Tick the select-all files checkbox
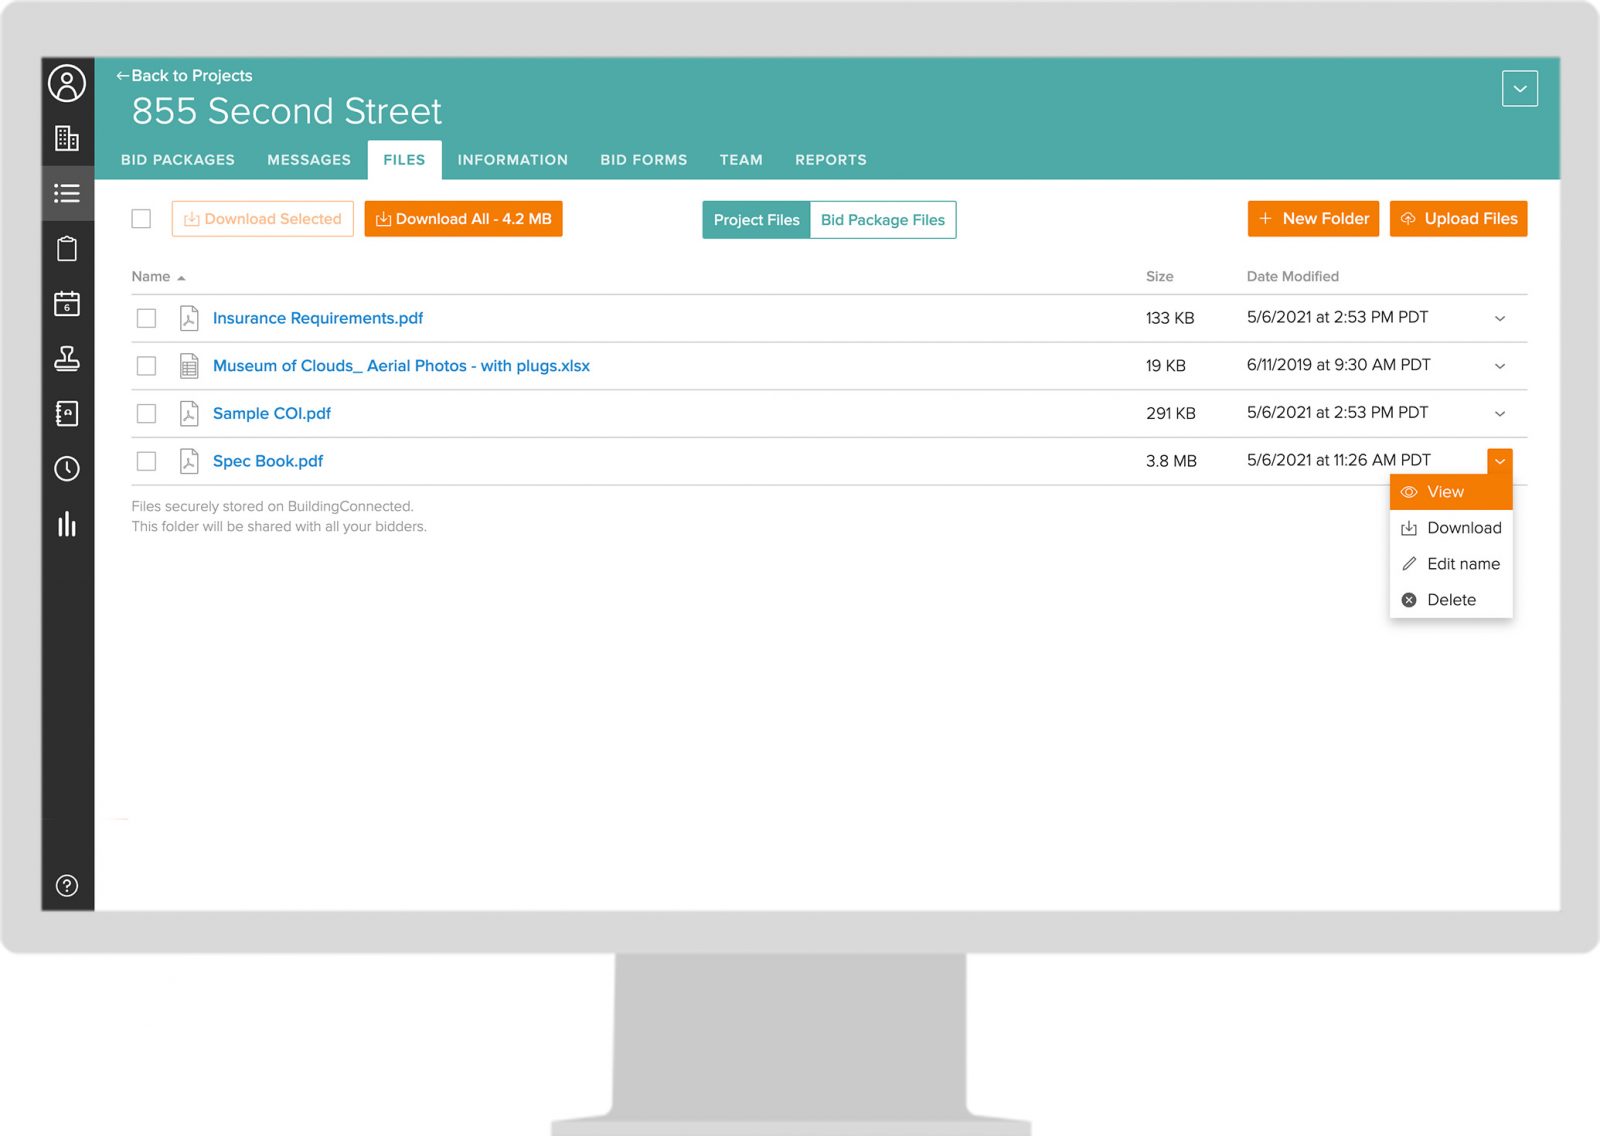The height and width of the screenshot is (1136, 1600). click(141, 219)
